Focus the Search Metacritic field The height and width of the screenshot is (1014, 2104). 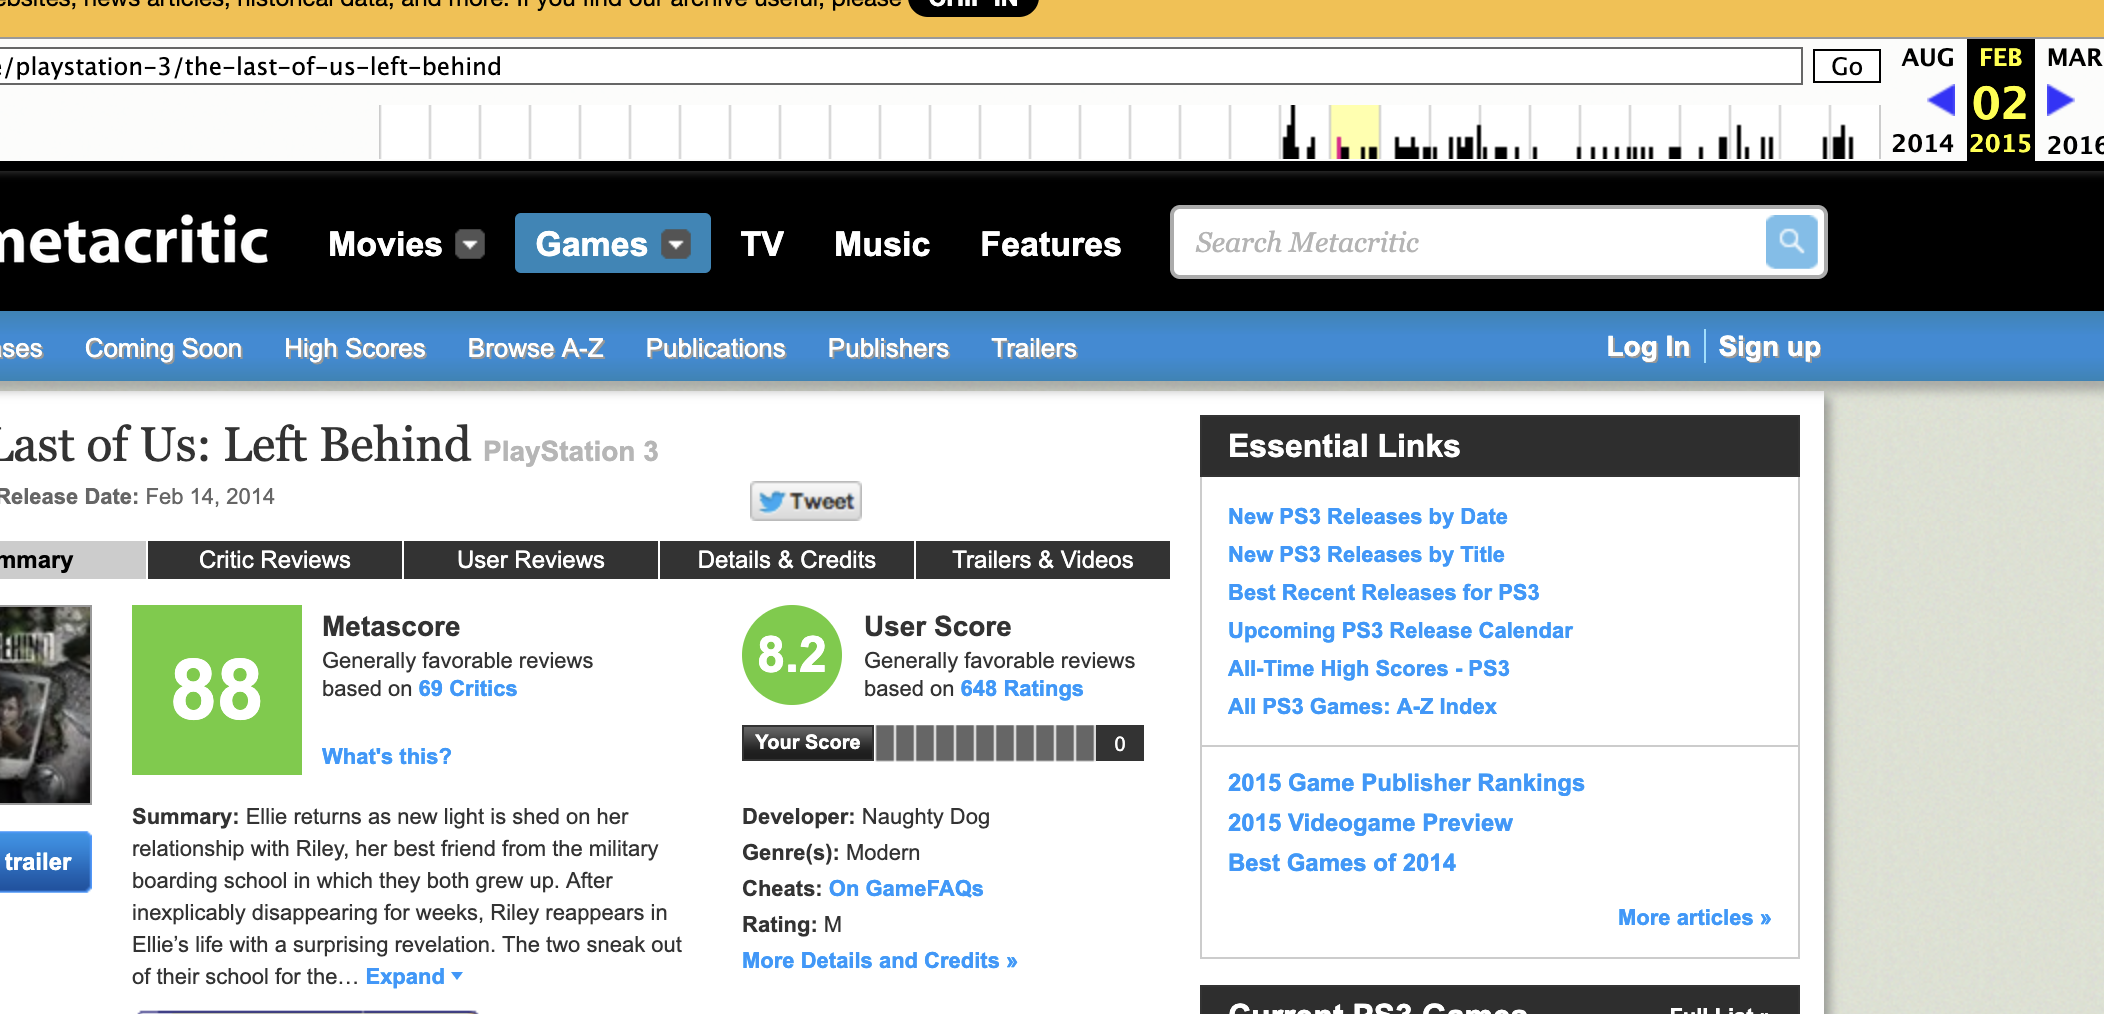click(x=1470, y=242)
